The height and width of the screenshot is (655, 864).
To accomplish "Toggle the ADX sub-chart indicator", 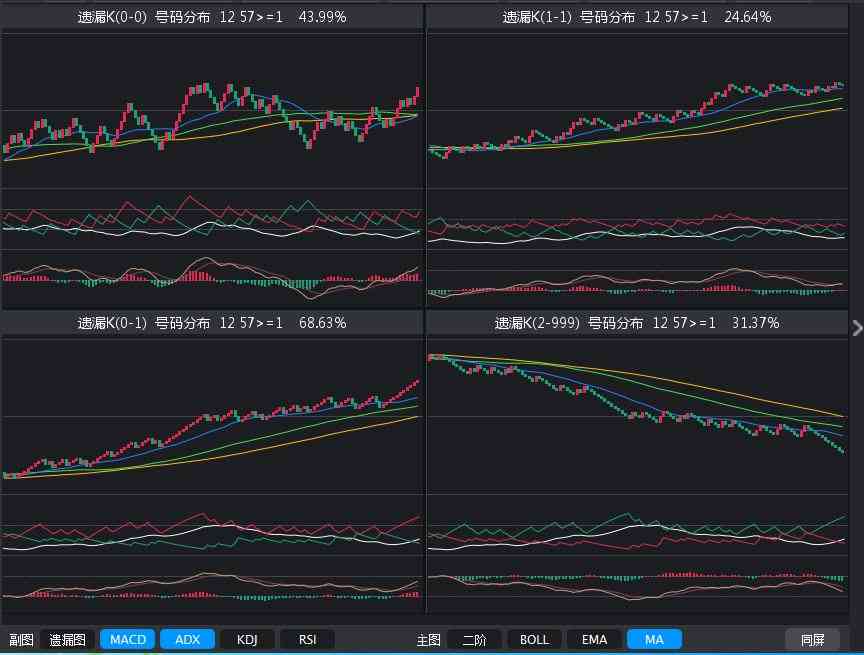I will (187, 640).
